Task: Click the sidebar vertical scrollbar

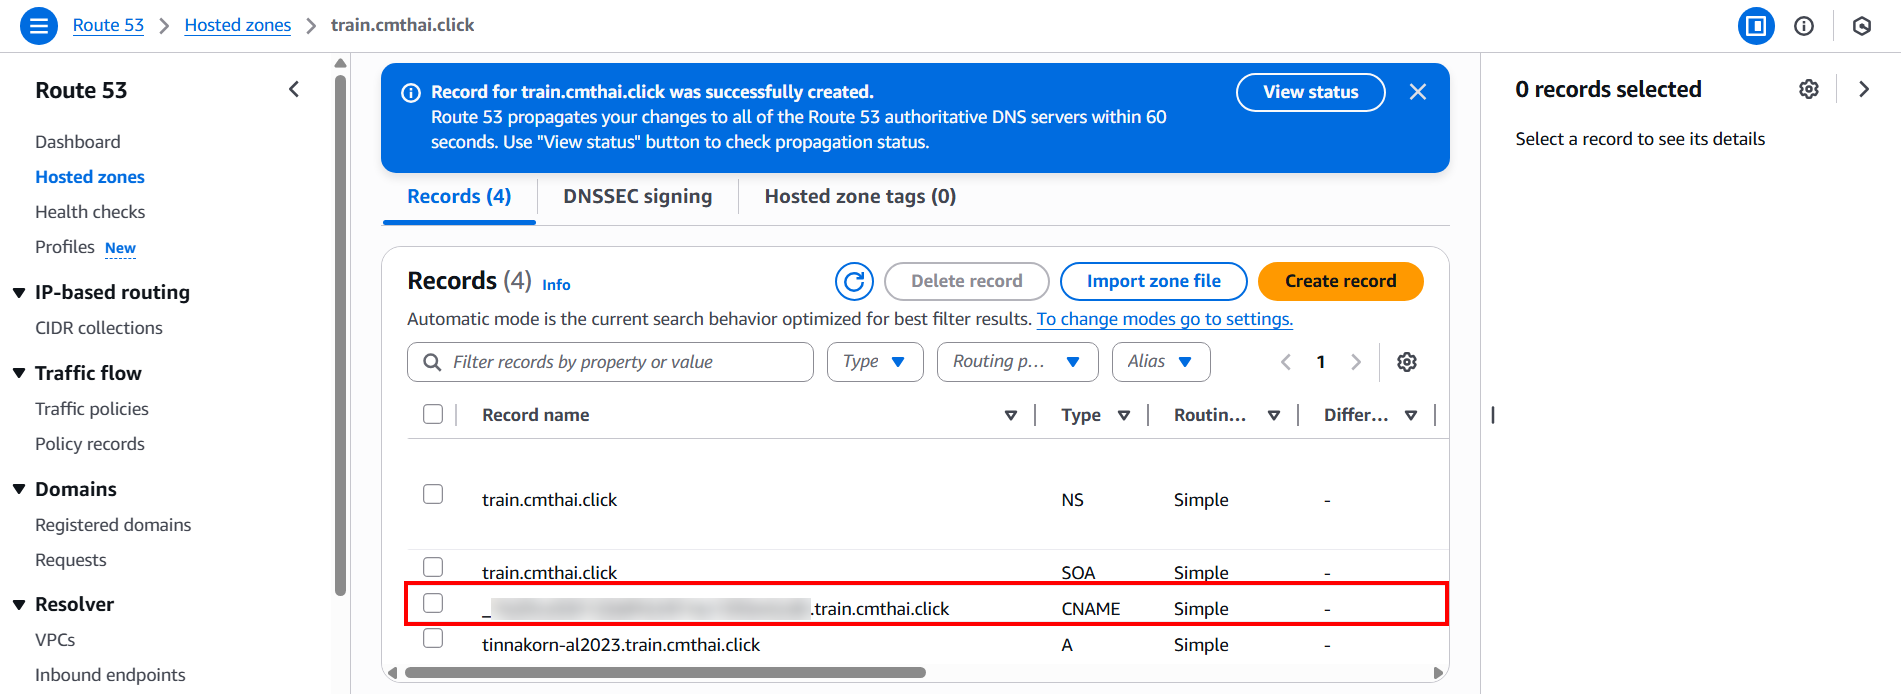Action: [x=340, y=335]
